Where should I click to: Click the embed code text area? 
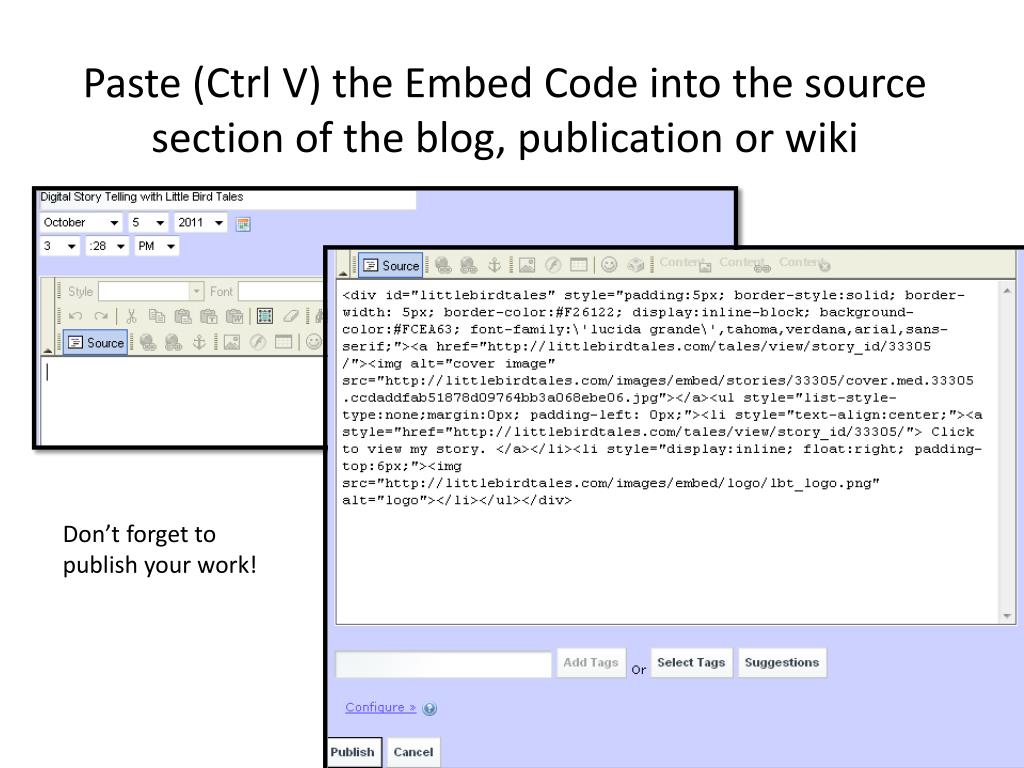[x=667, y=452]
